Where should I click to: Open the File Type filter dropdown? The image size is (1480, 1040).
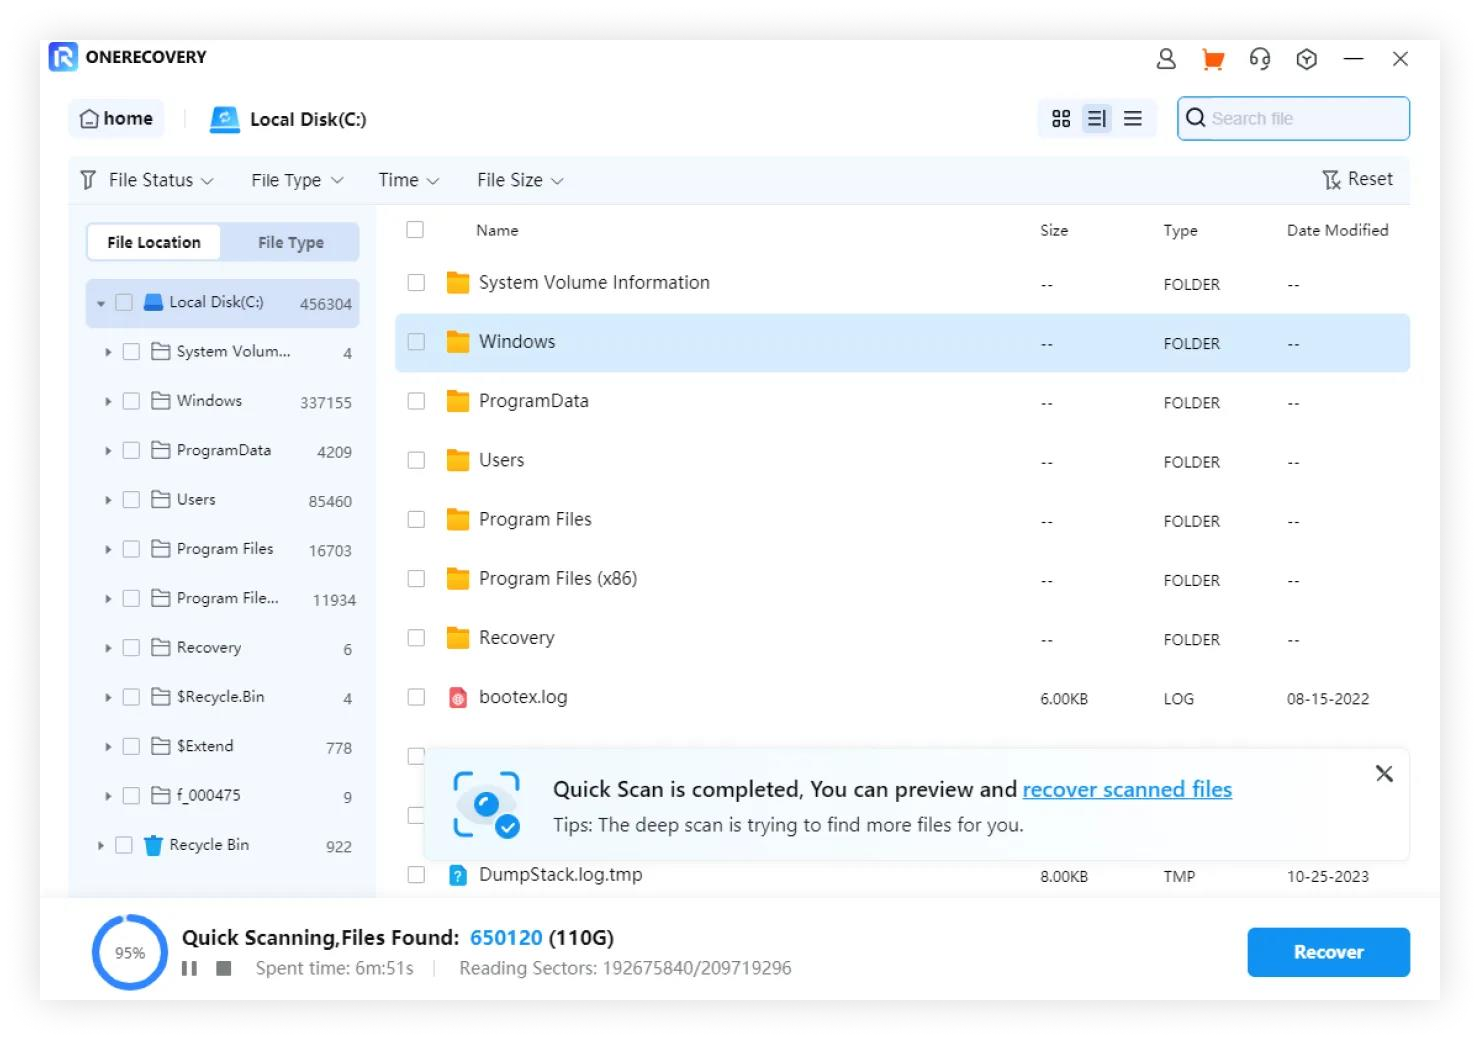click(297, 180)
